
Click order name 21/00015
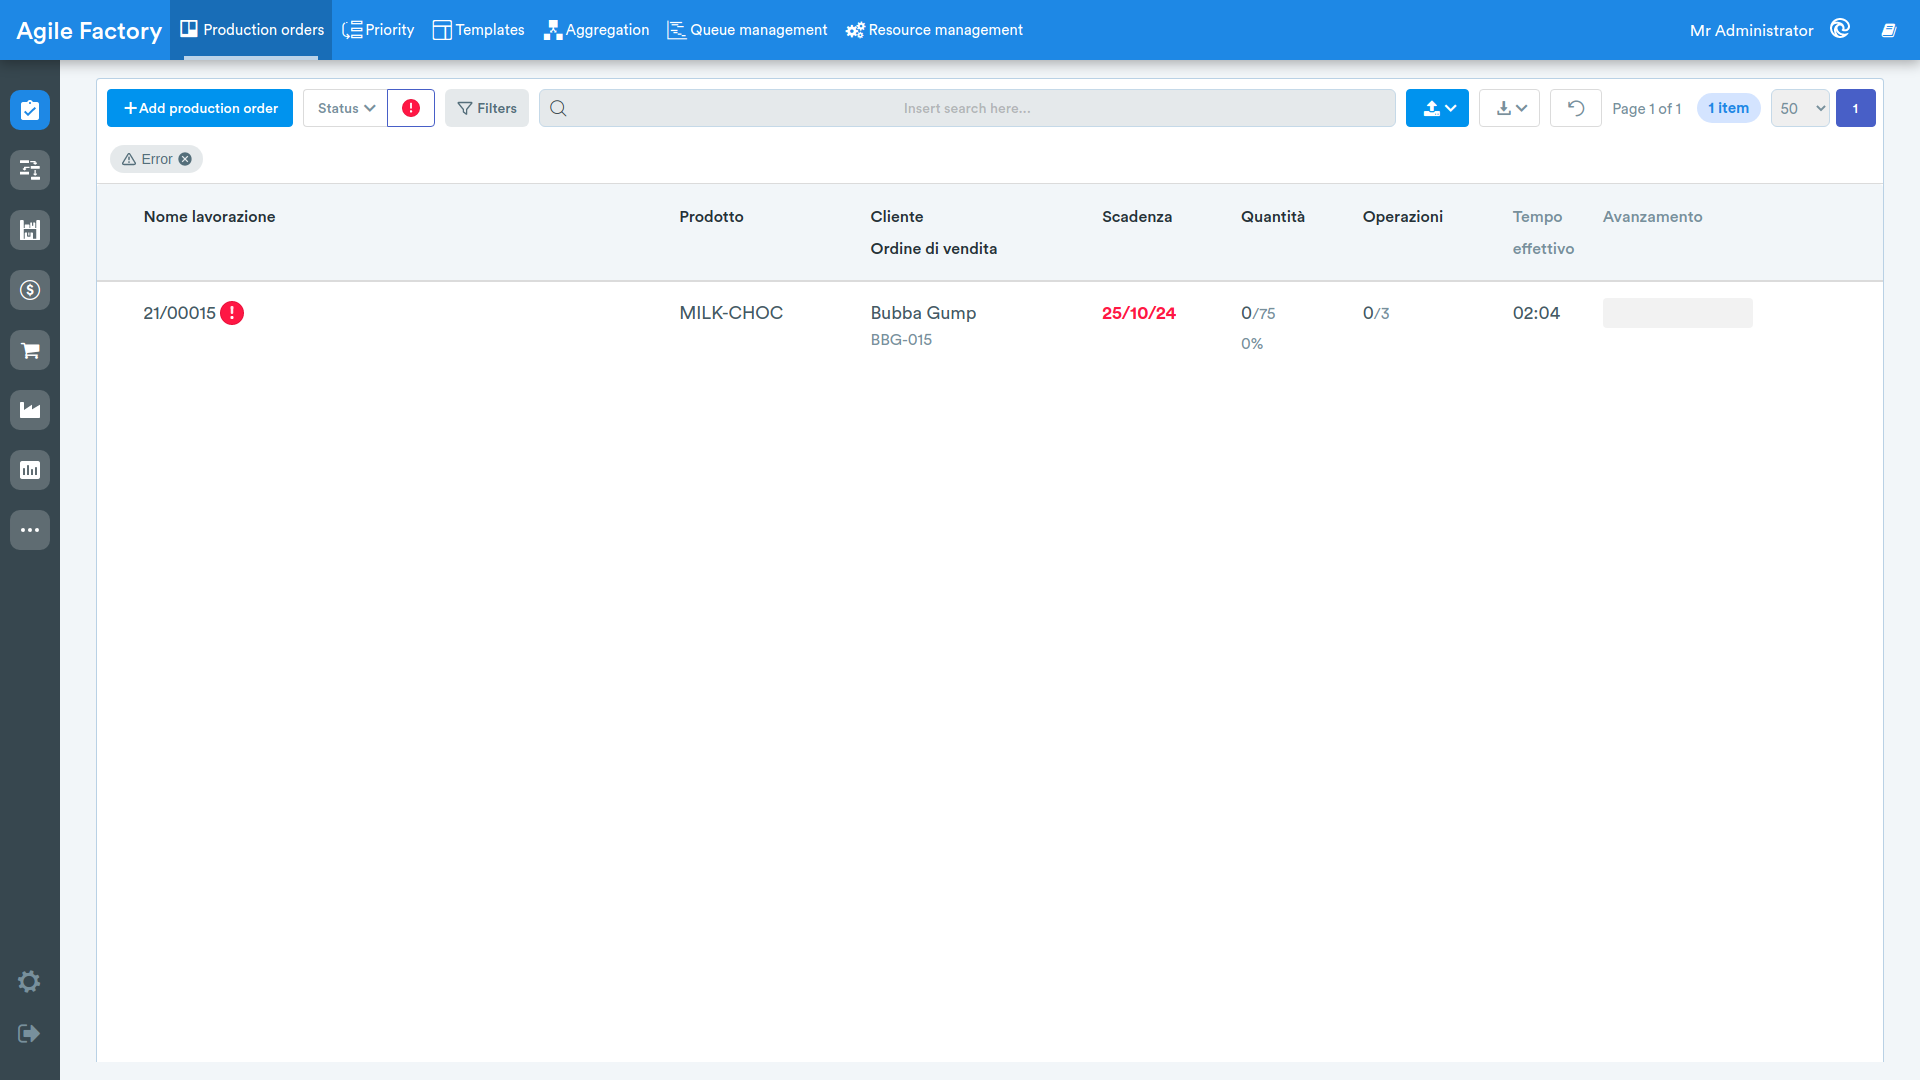(180, 313)
